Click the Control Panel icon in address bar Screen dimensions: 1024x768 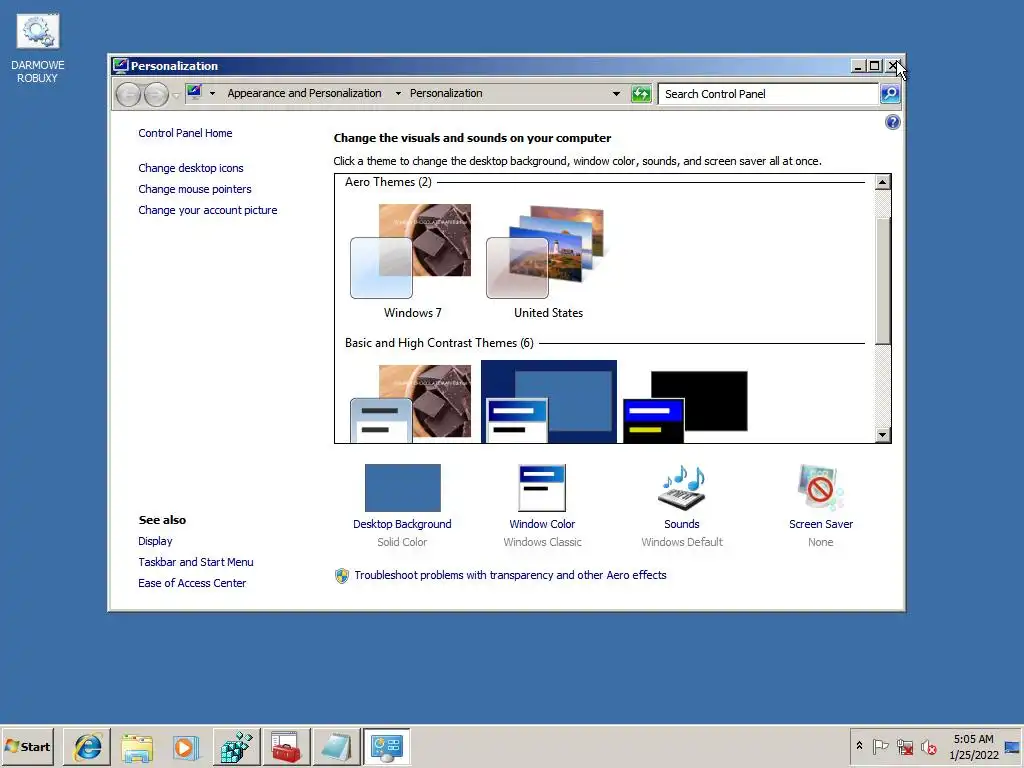coord(195,93)
